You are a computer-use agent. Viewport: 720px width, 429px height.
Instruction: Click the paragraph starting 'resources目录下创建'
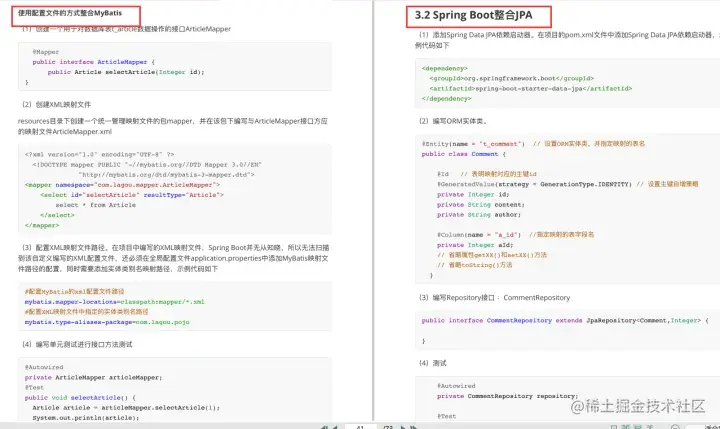[x=173, y=126]
